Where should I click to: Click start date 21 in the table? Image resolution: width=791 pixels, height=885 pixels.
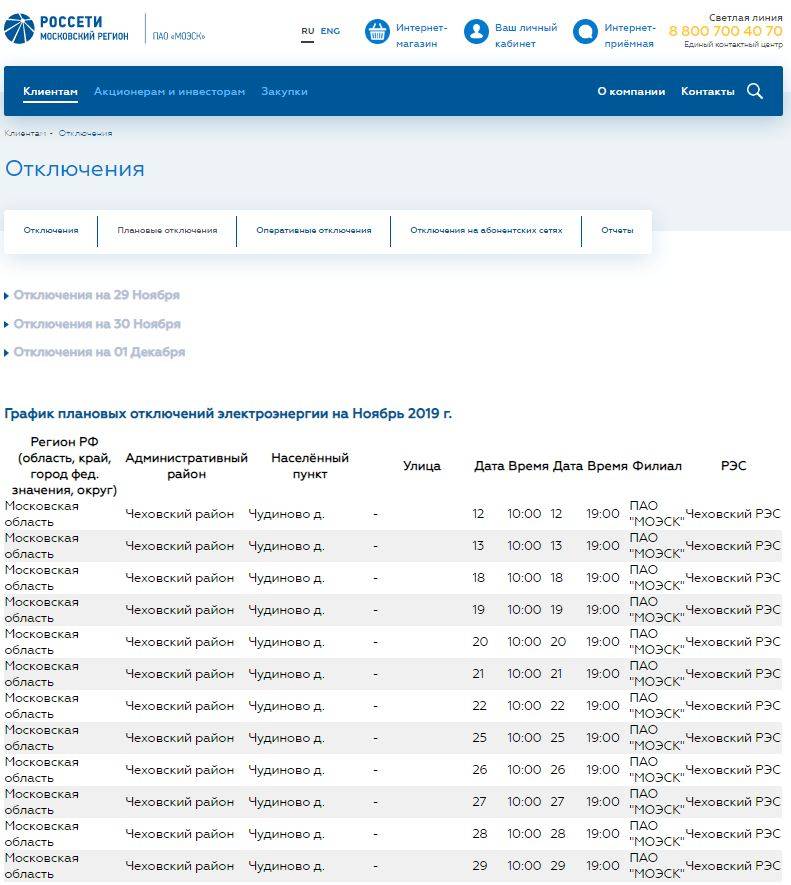click(478, 674)
